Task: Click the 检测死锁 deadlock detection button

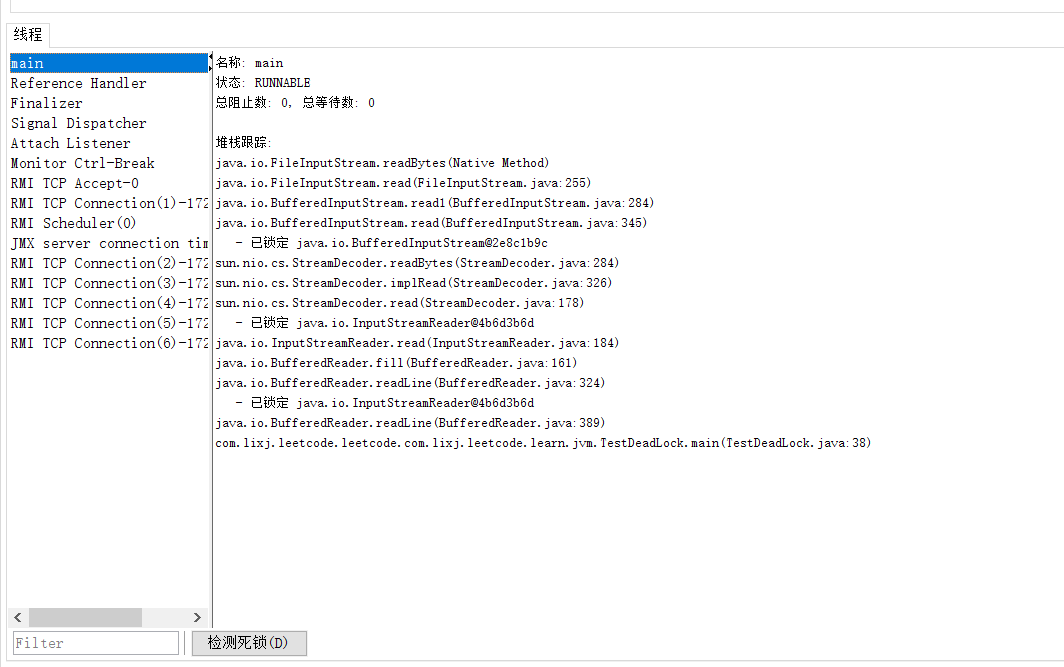Action: click(248, 643)
